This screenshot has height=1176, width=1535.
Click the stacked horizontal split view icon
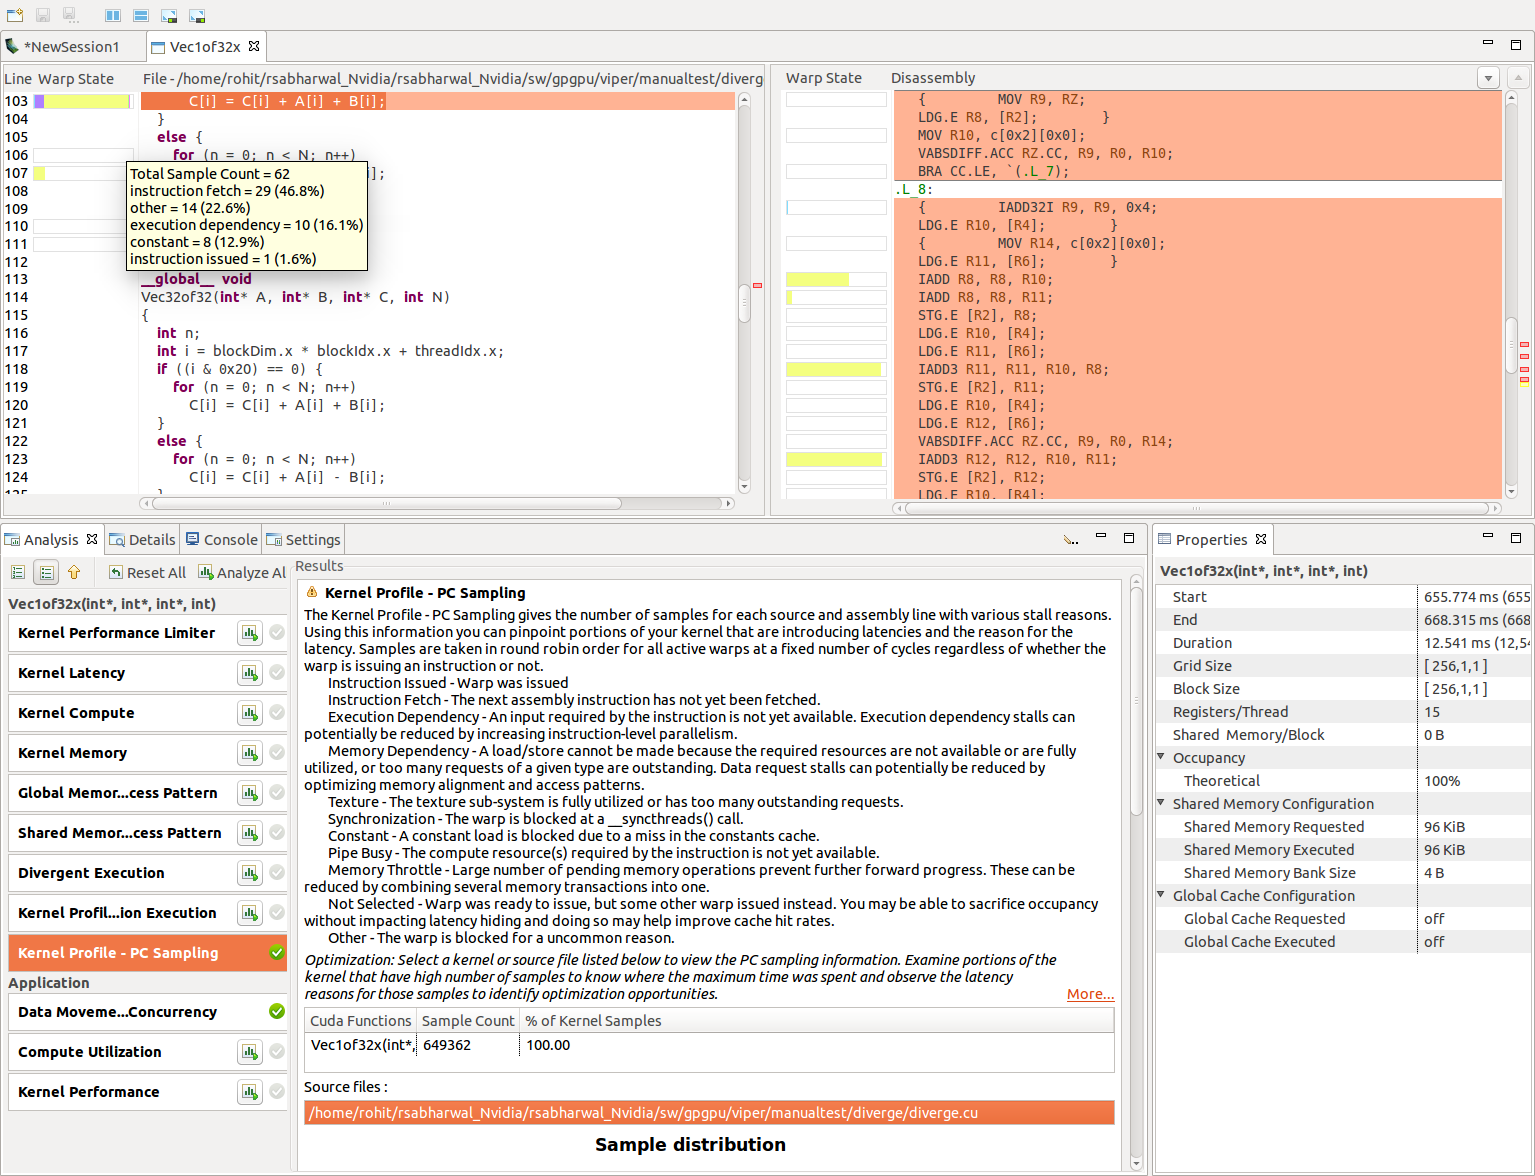point(141,15)
